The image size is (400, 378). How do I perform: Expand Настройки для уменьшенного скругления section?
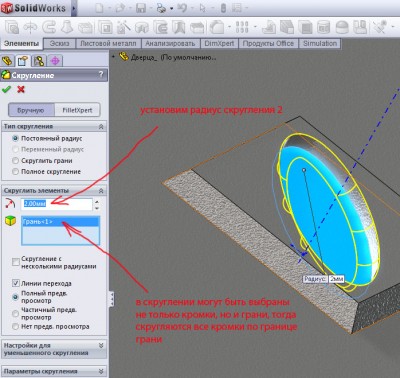[x=101, y=346]
